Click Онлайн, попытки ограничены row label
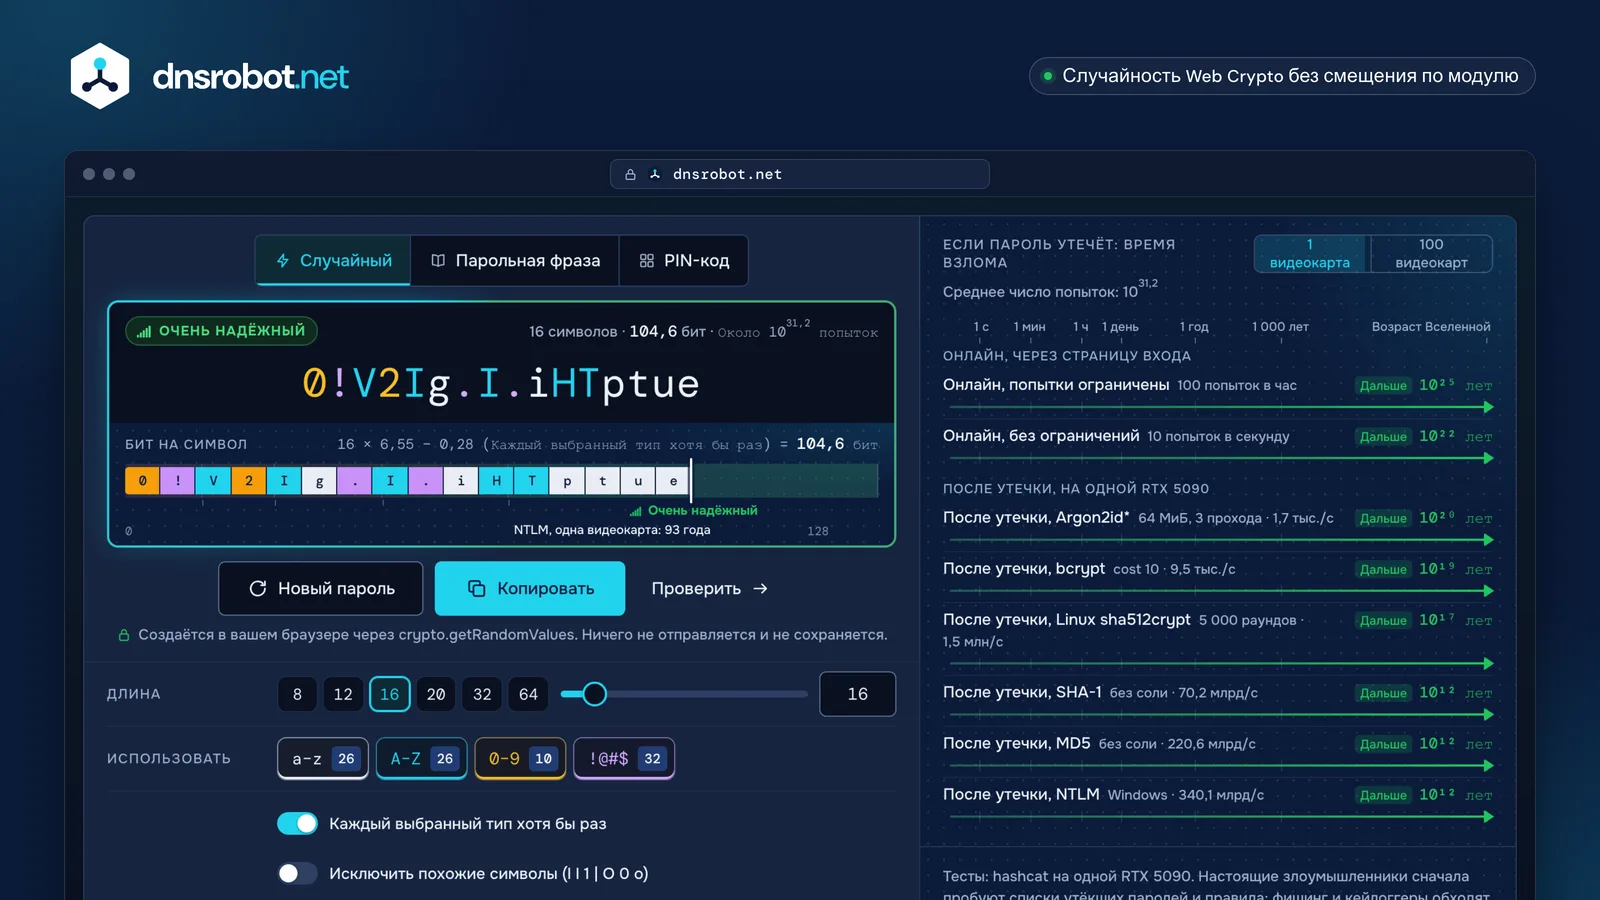This screenshot has width=1600, height=900. coord(1056,384)
